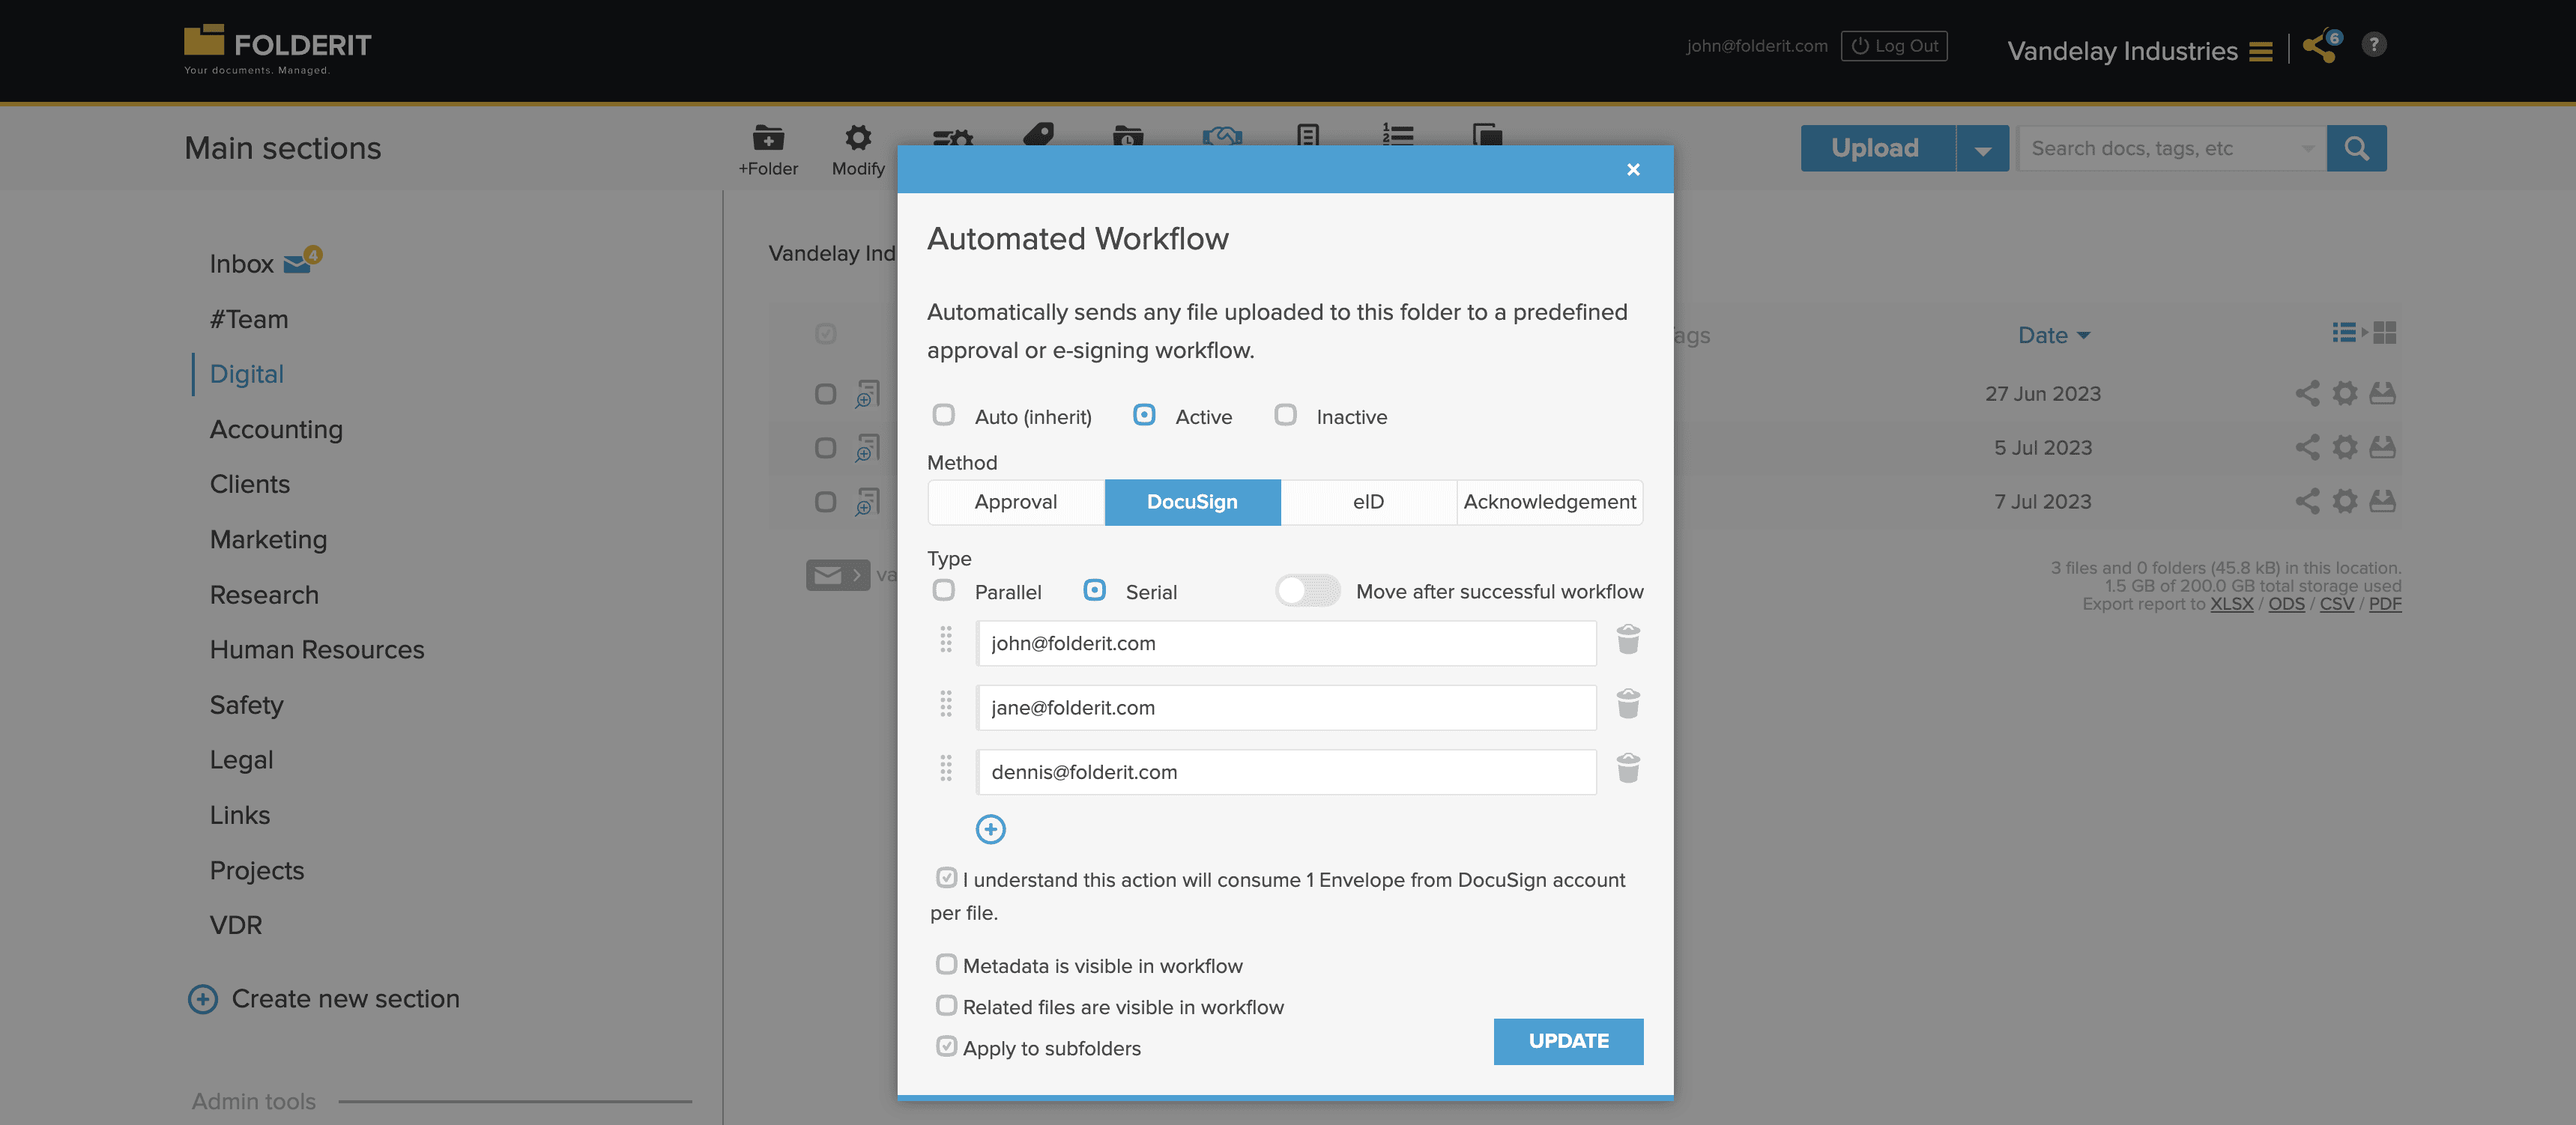
Task: Click the FOLDERIT logo
Action: tap(277, 48)
